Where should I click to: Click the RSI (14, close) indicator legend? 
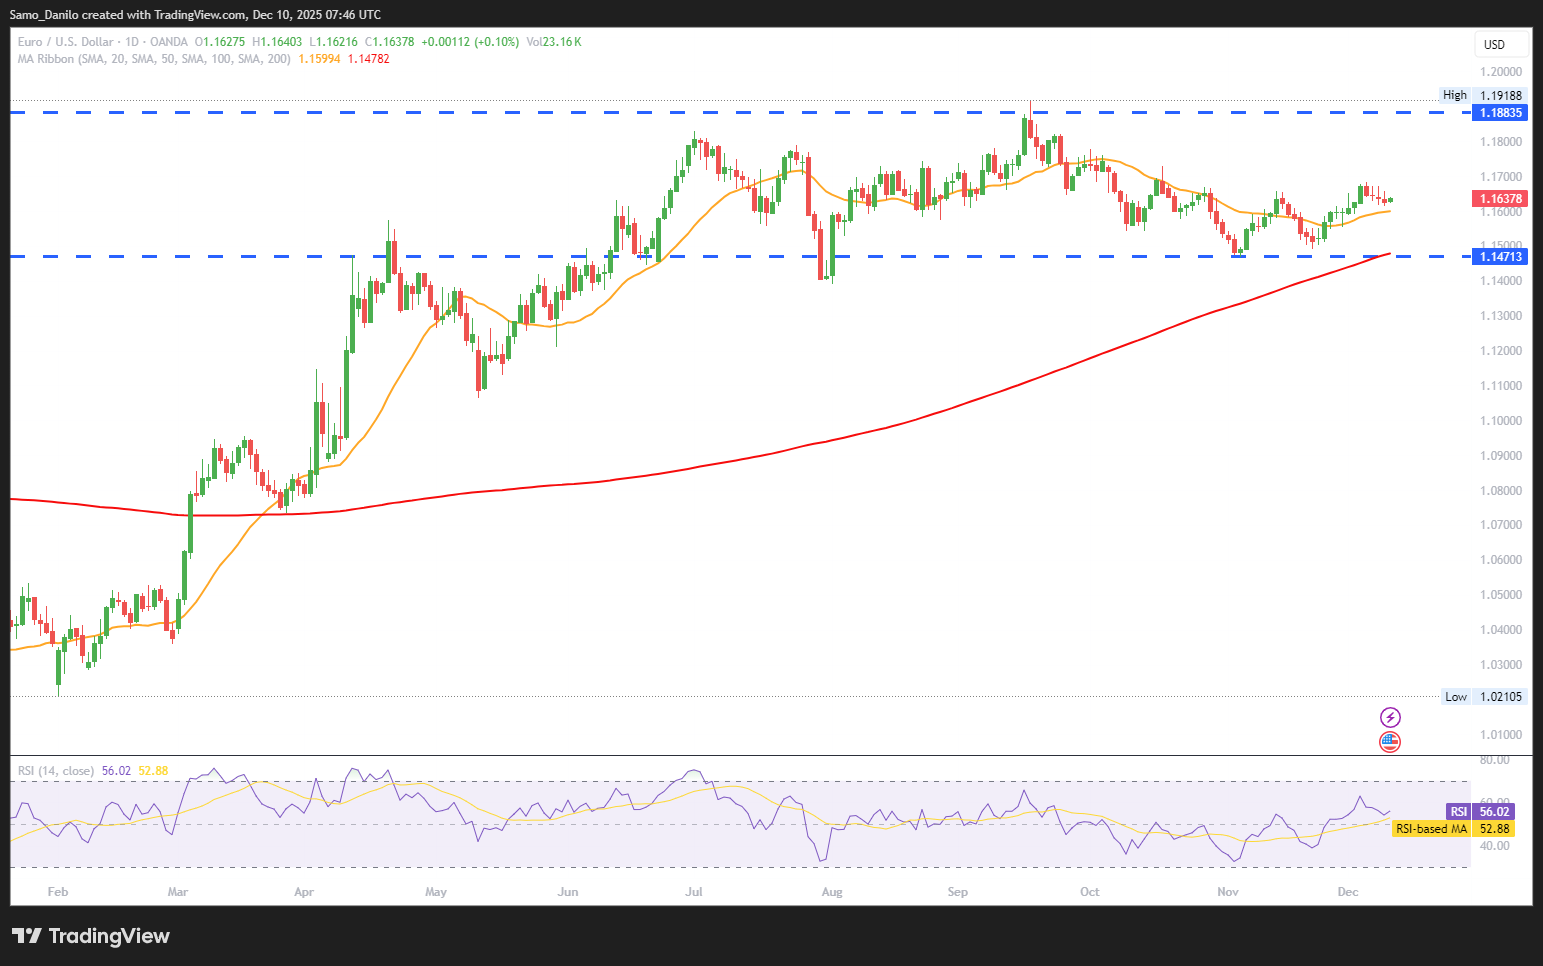[56, 771]
